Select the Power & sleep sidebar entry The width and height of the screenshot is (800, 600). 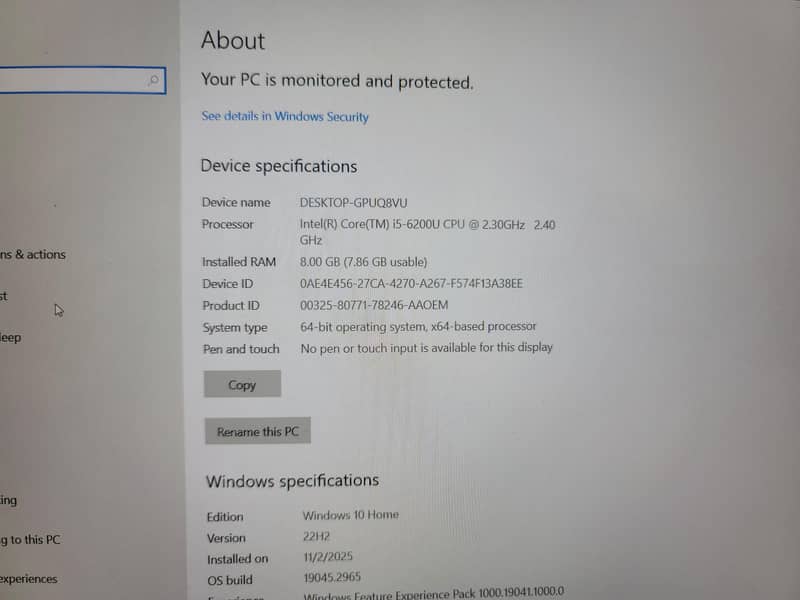[11, 338]
